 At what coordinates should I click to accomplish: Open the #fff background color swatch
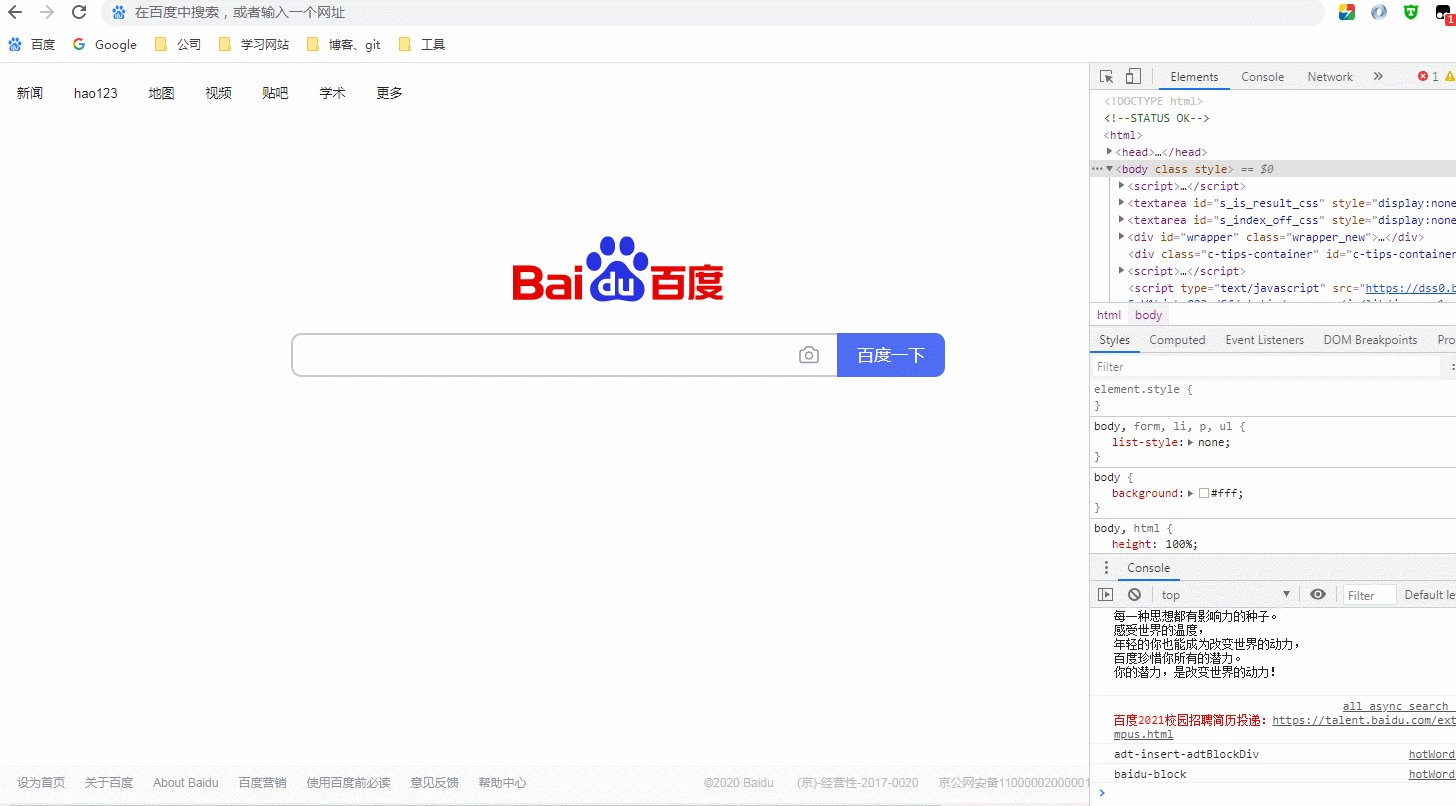(x=1204, y=493)
